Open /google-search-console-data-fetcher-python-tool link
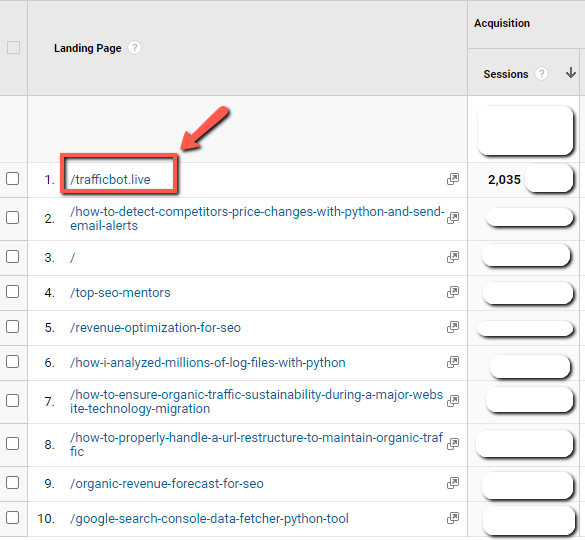The image size is (585, 540). 209,519
